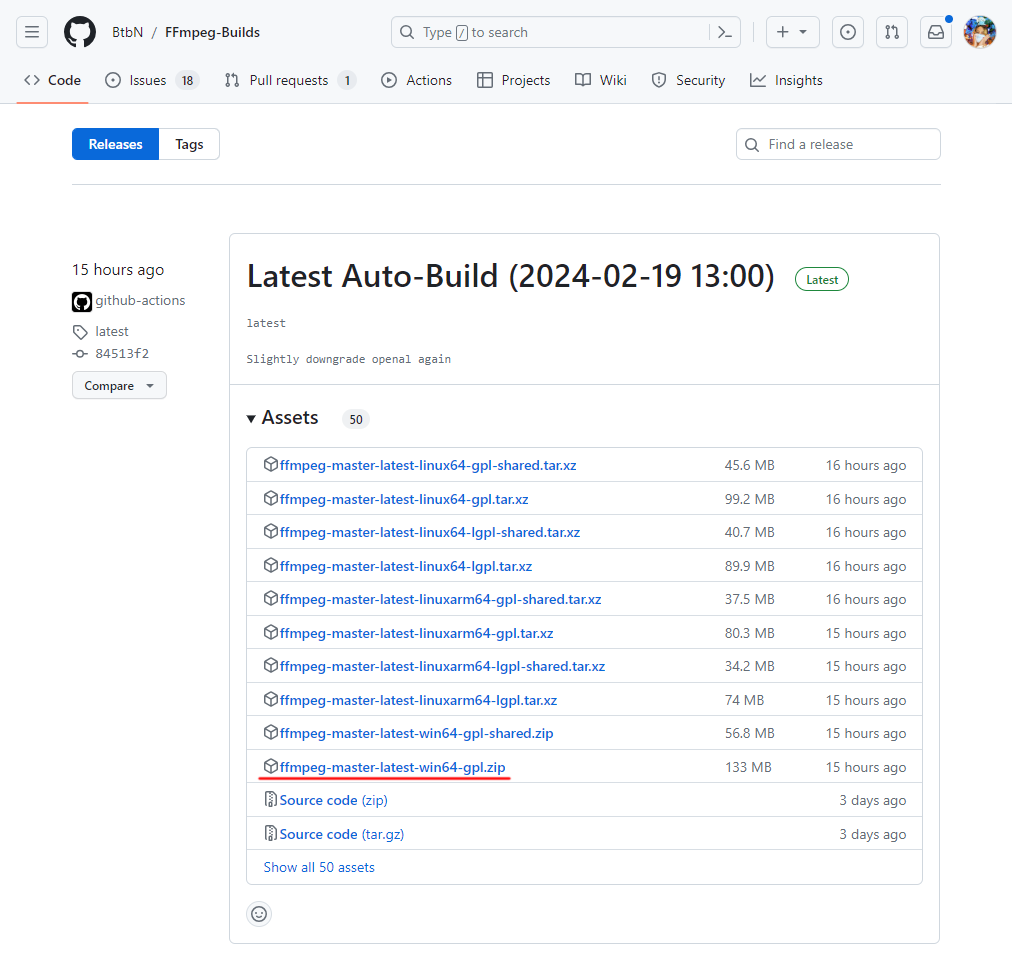Open the Projects tab
1012x960 pixels.
point(513,80)
